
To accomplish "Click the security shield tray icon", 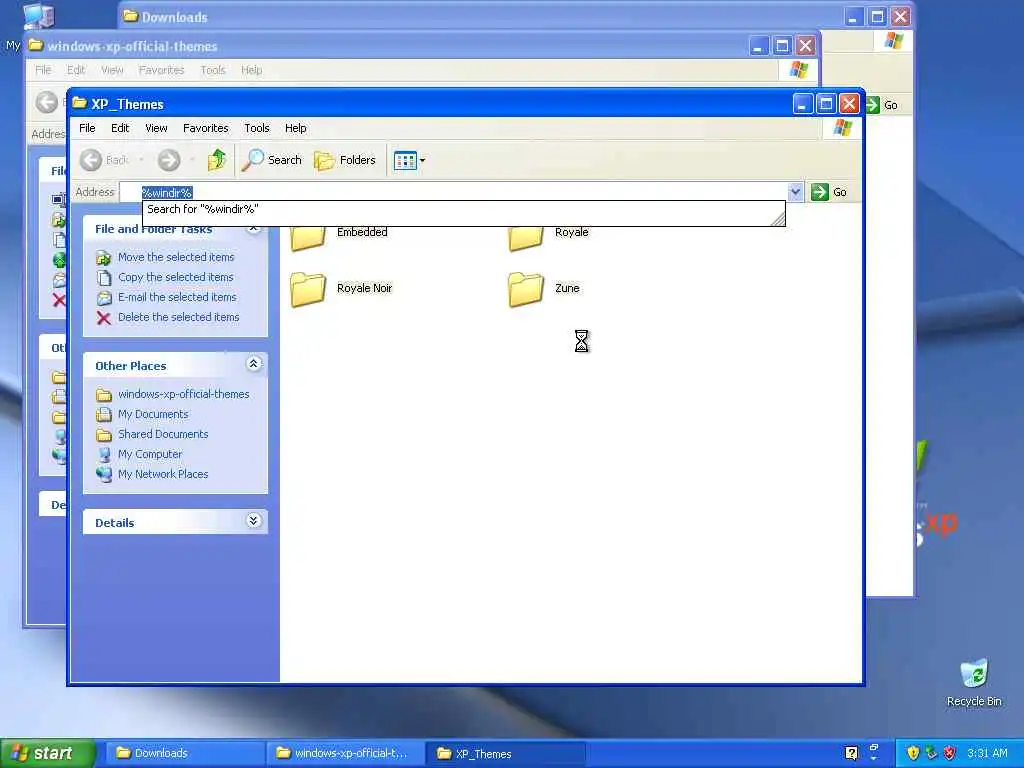I will click(x=913, y=753).
